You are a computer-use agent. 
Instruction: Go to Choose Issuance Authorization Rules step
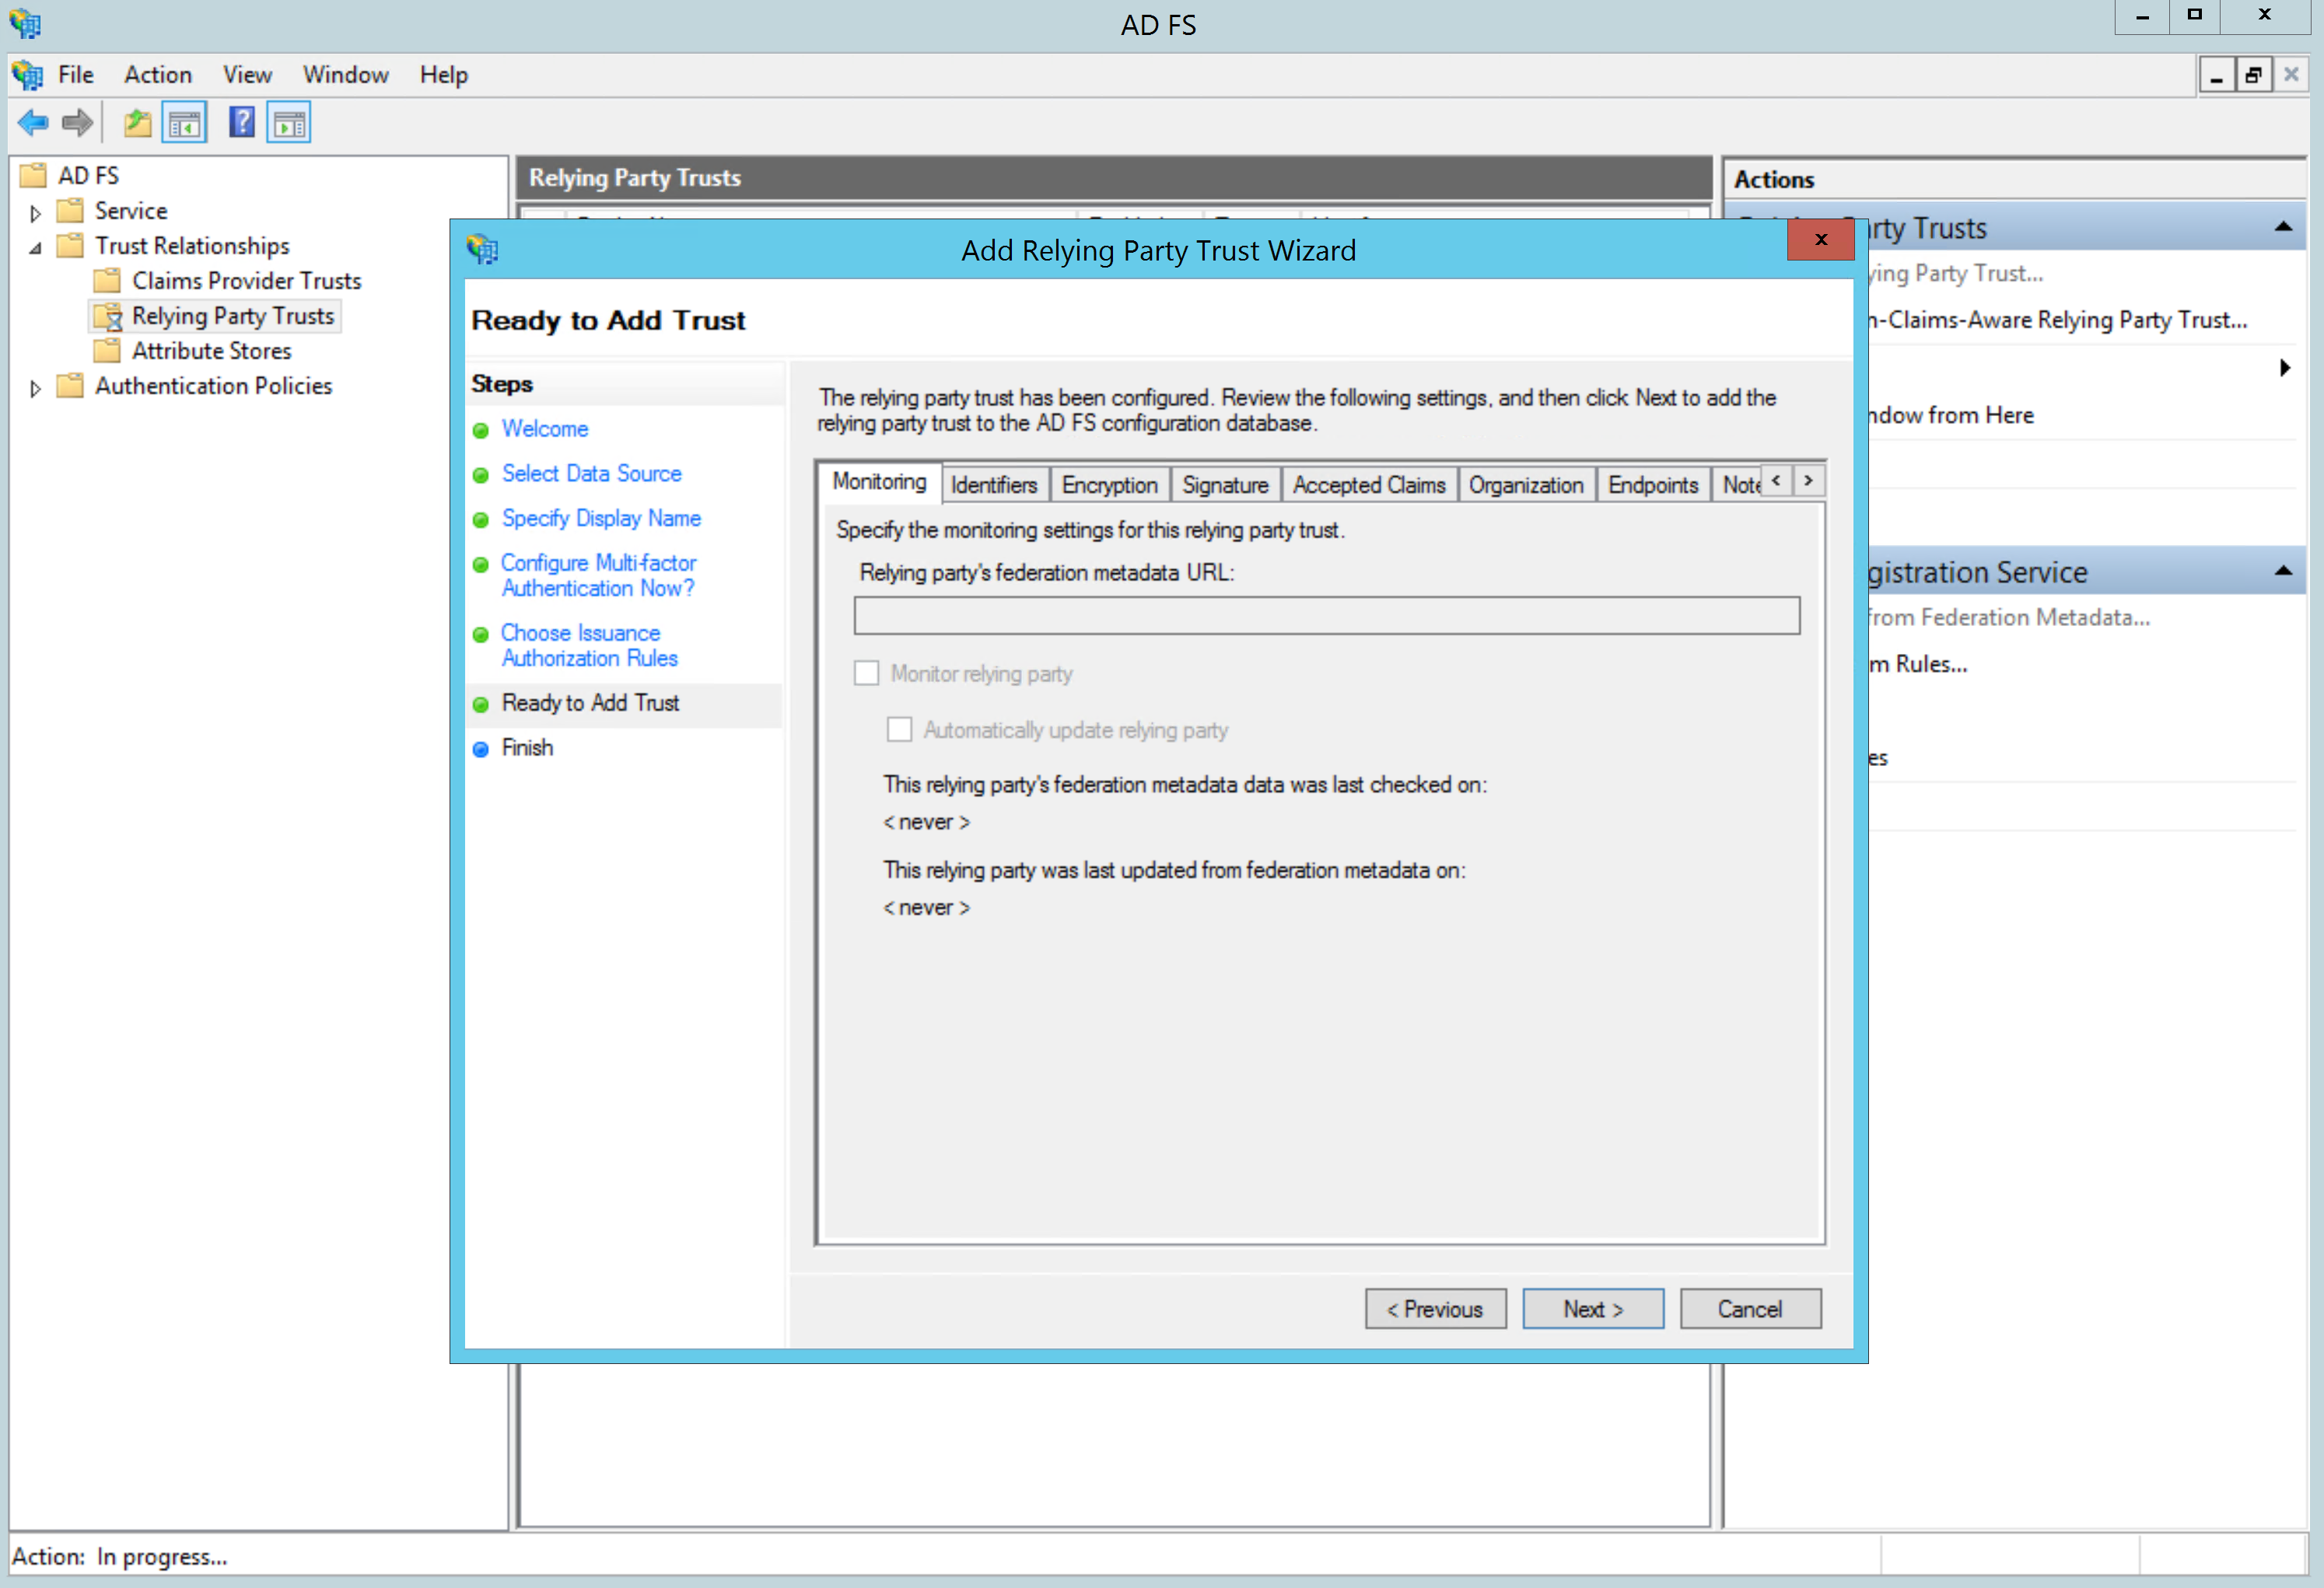589,645
